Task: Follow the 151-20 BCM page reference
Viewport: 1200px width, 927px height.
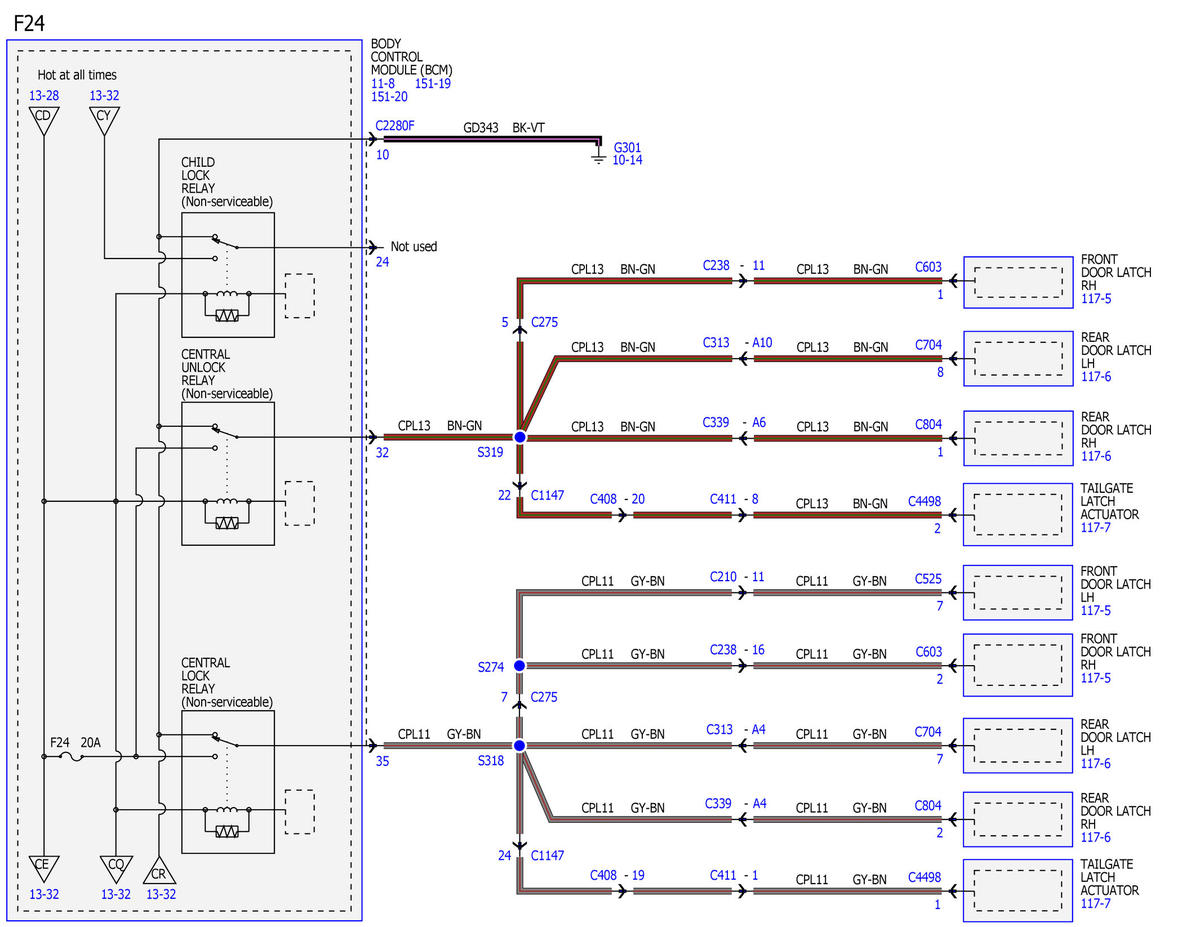Action: click(x=390, y=96)
